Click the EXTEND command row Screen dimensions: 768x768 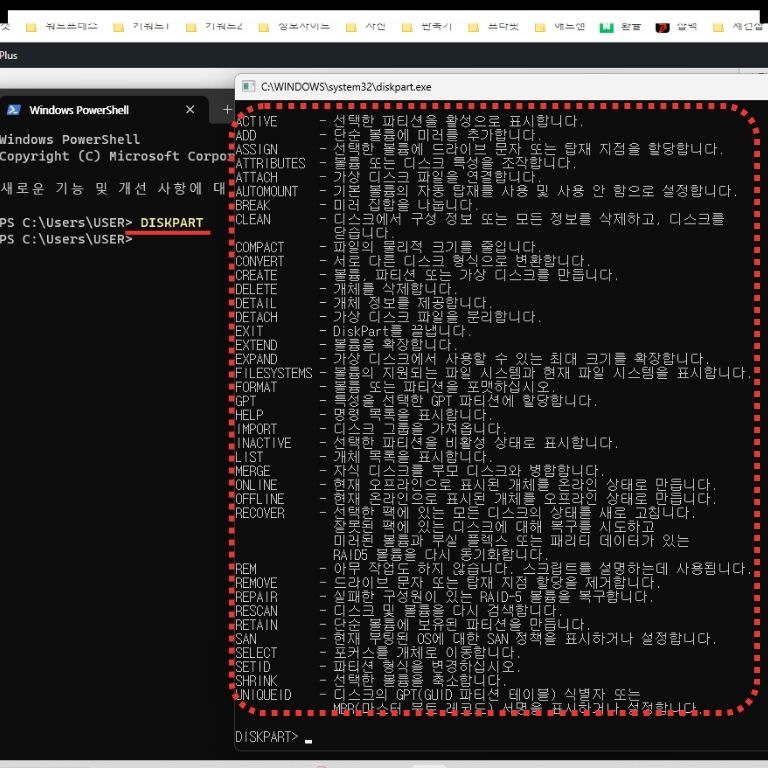[x=346, y=345]
